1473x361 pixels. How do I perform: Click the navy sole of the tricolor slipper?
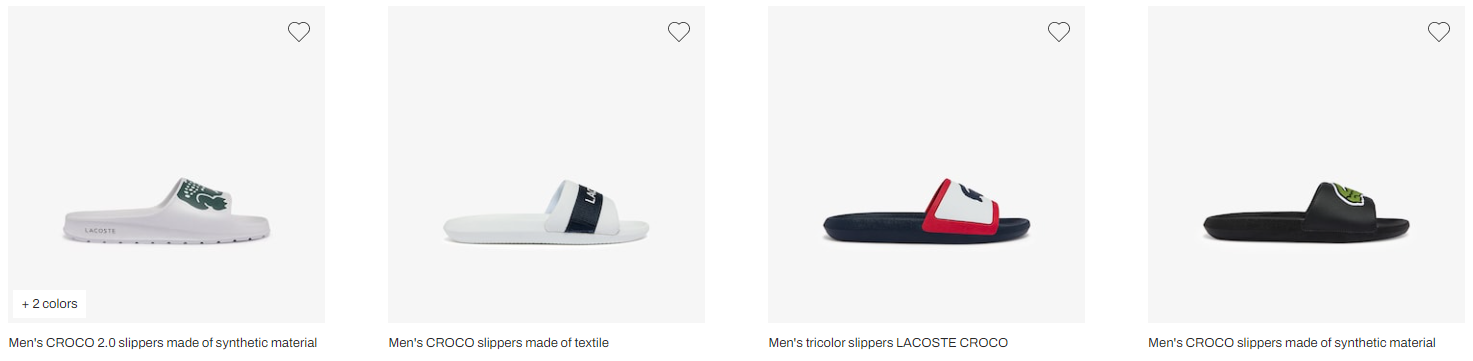click(x=924, y=228)
